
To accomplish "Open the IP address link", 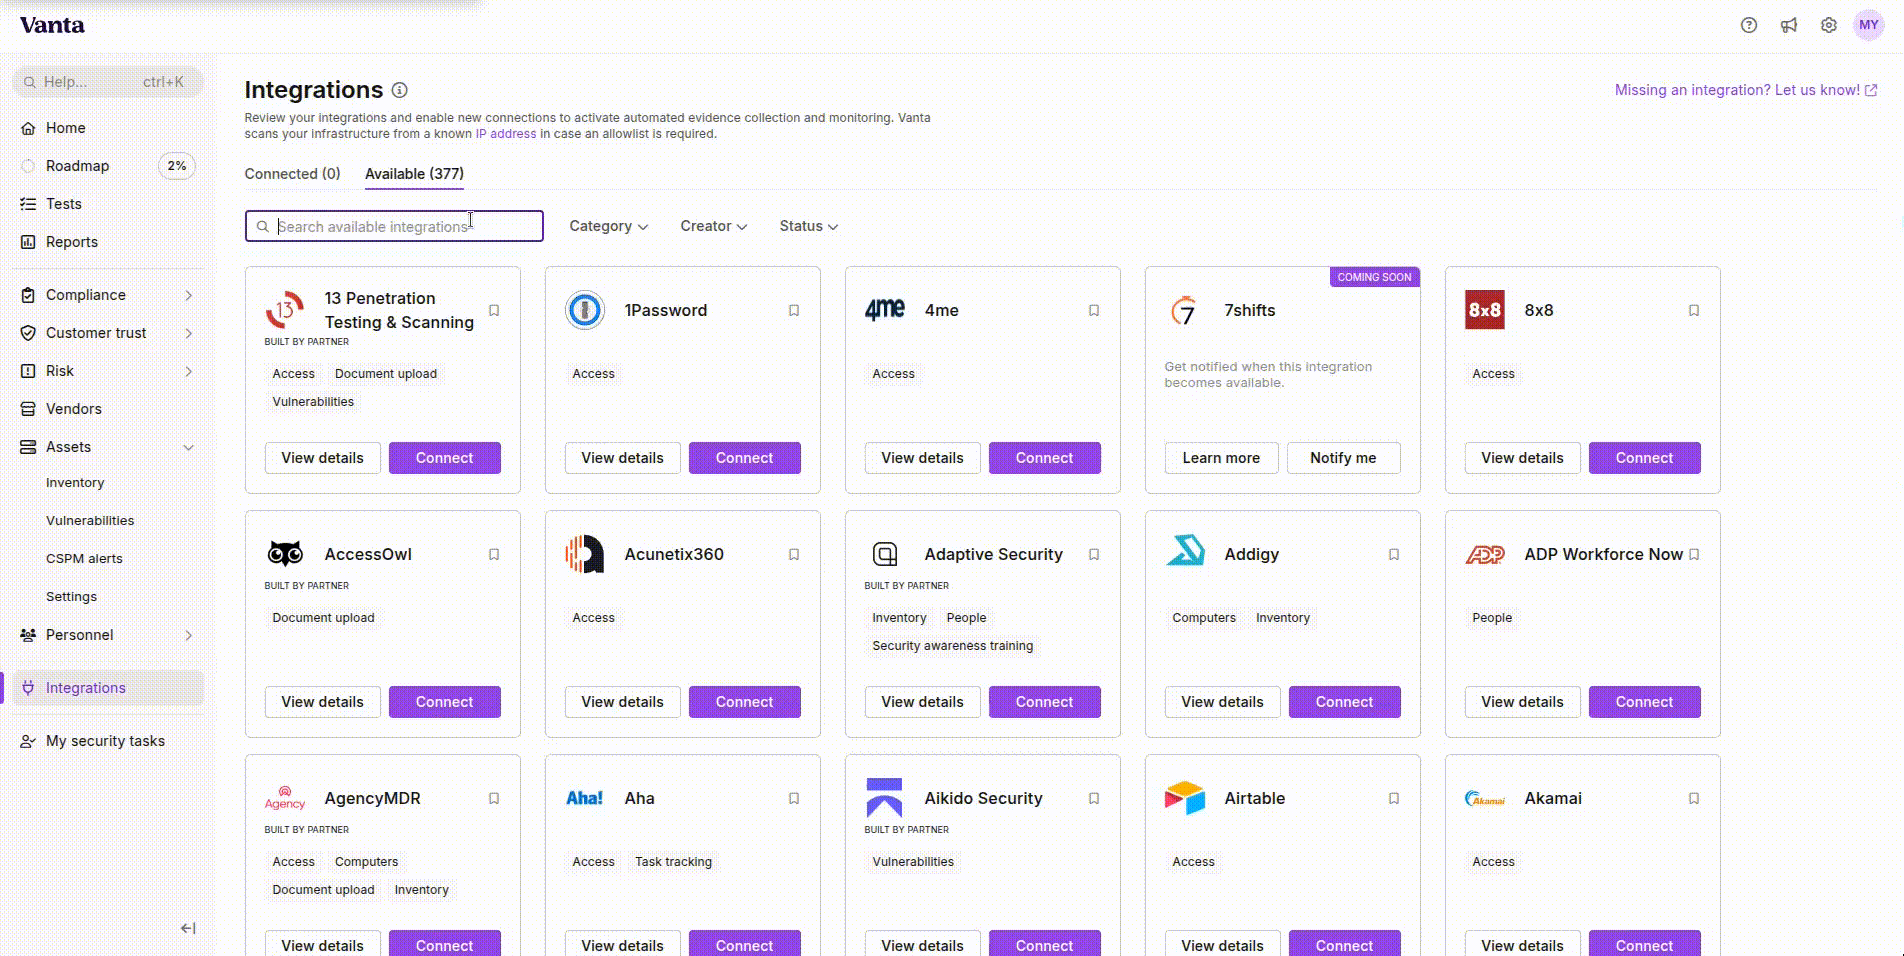I will pyautogui.click(x=506, y=134).
